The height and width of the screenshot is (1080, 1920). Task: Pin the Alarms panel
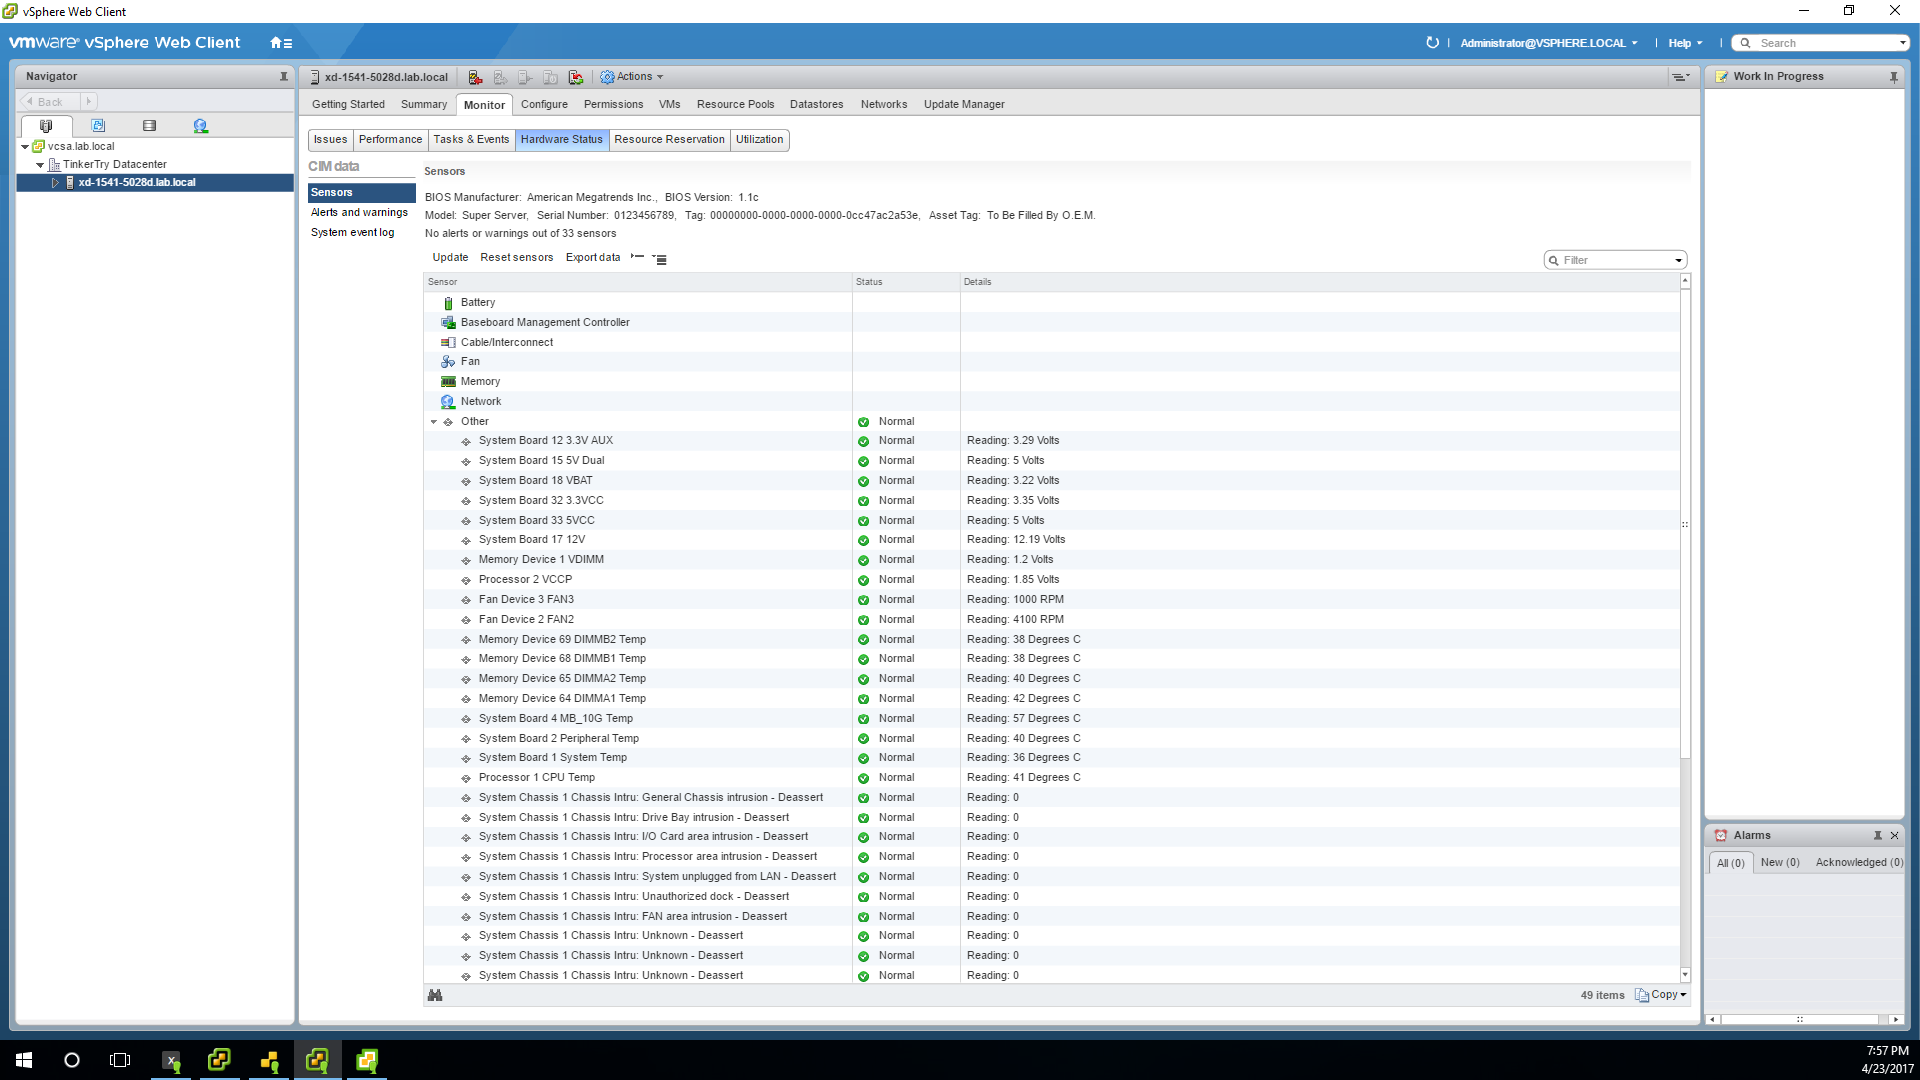tap(1877, 835)
